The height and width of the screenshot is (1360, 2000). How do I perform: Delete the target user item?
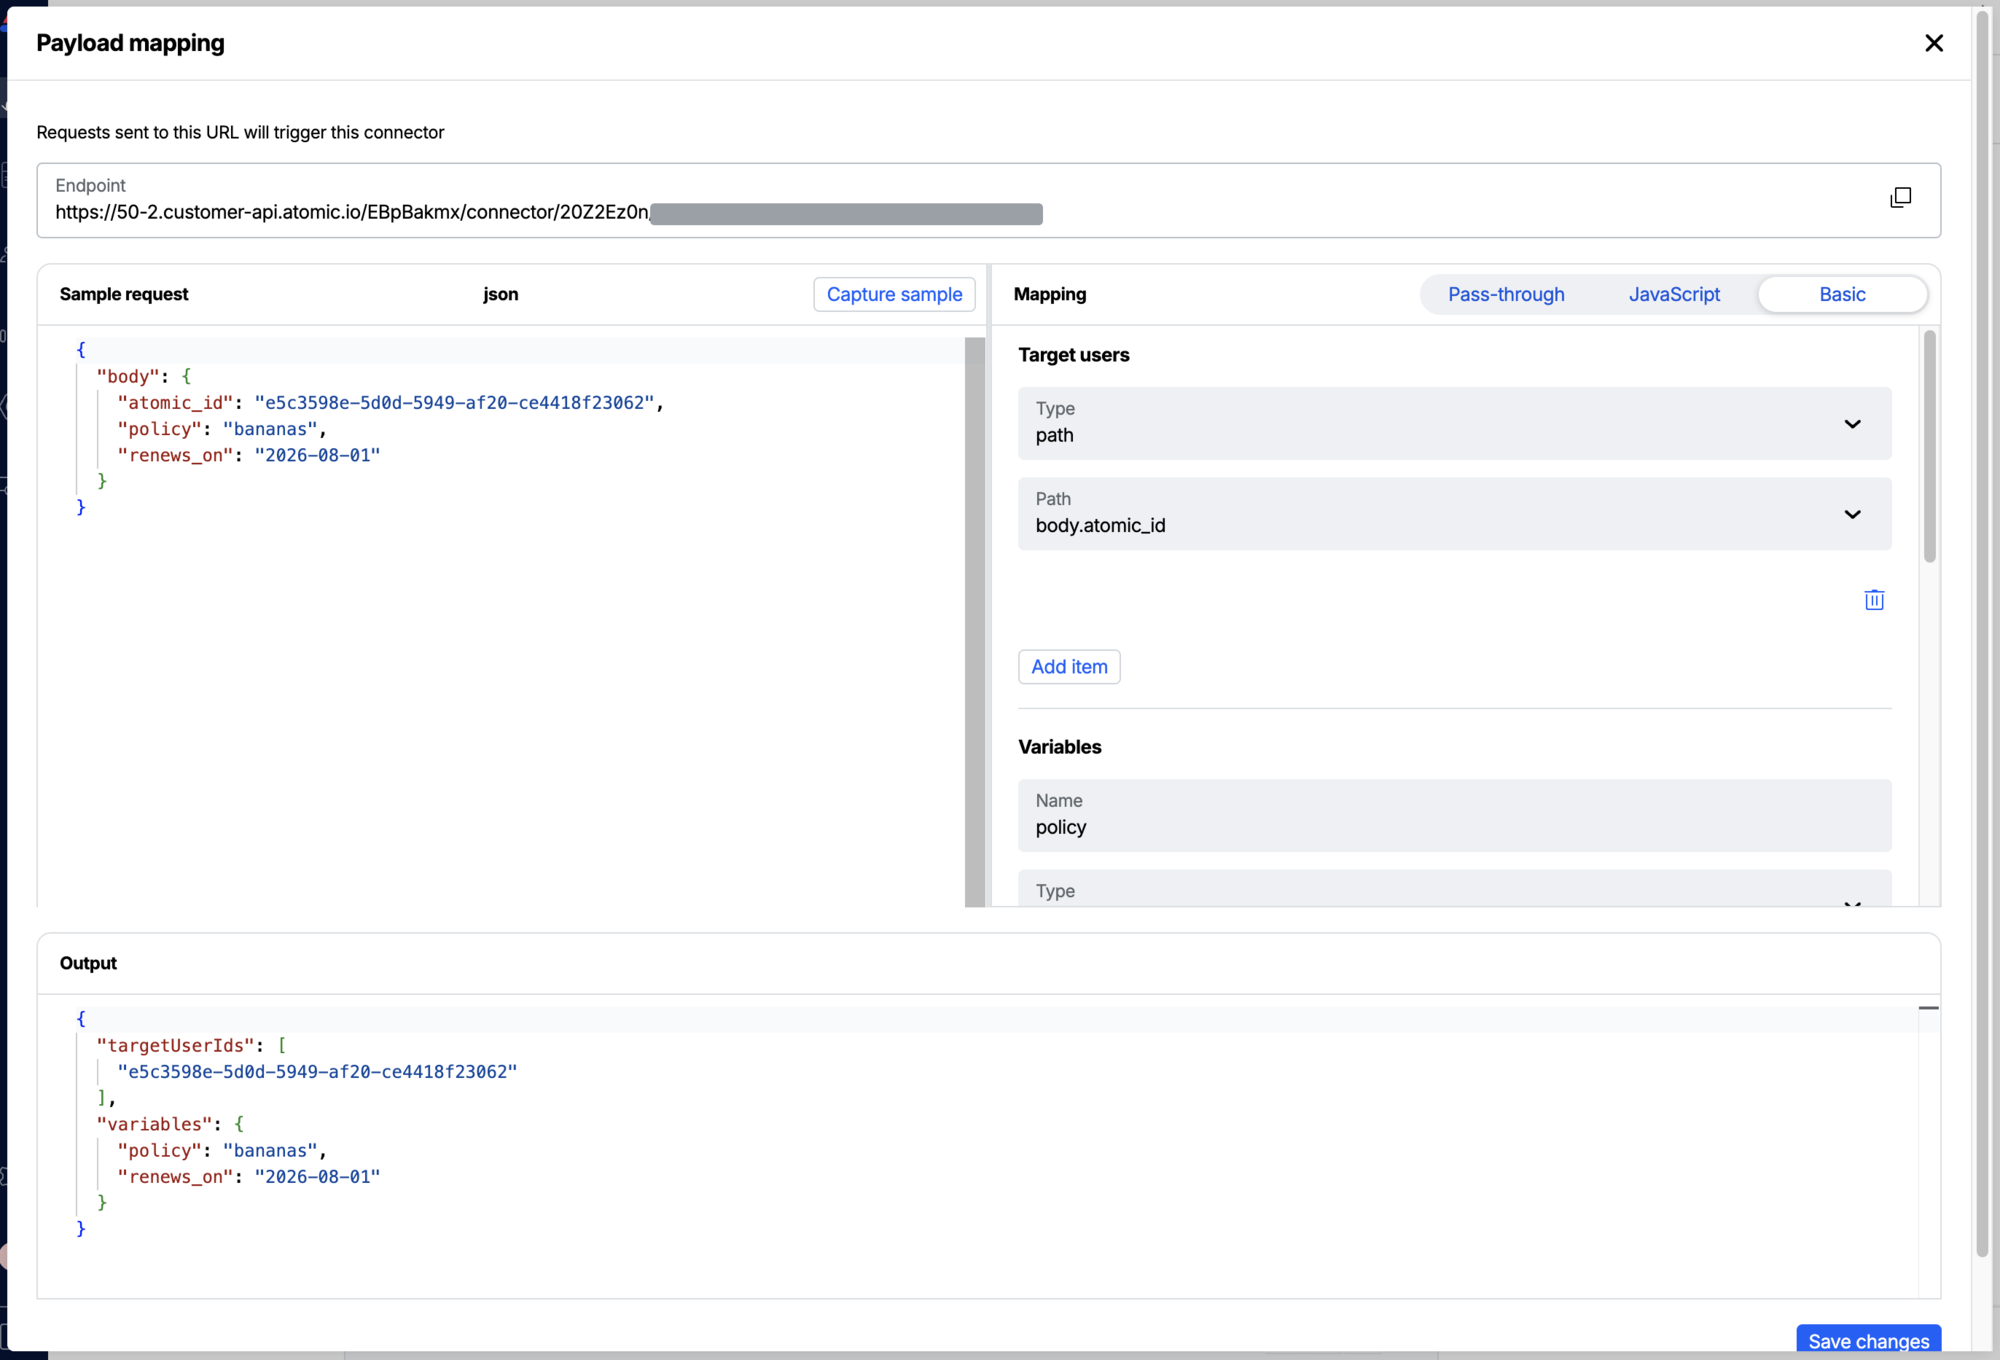pos(1874,600)
